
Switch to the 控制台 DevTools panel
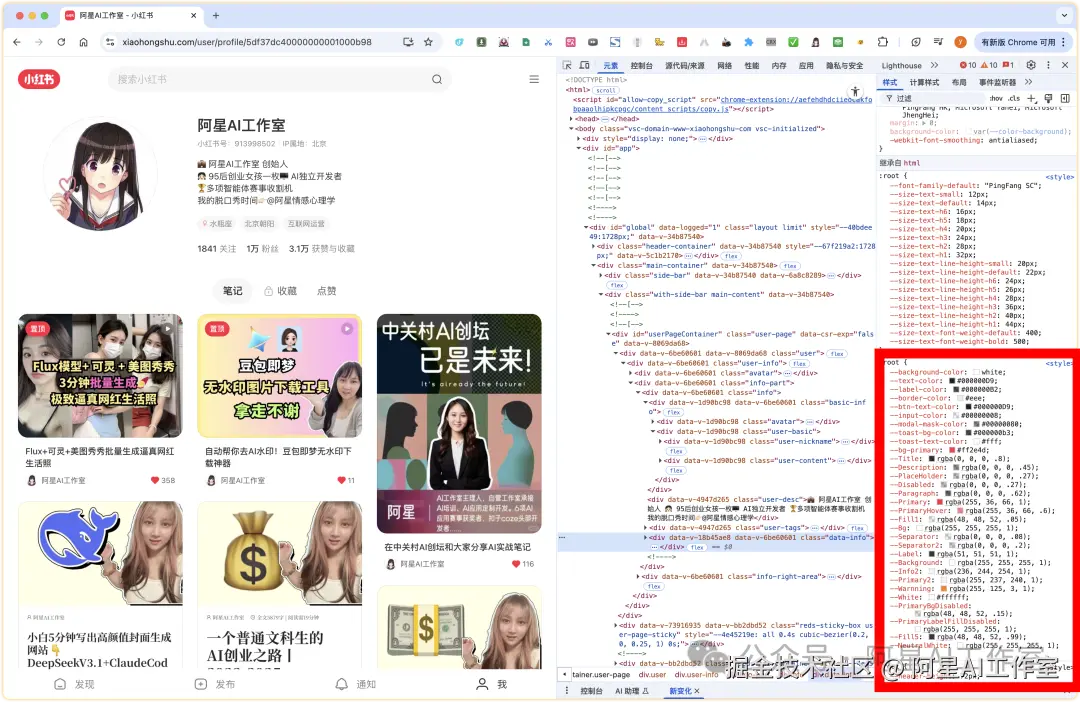(641, 65)
